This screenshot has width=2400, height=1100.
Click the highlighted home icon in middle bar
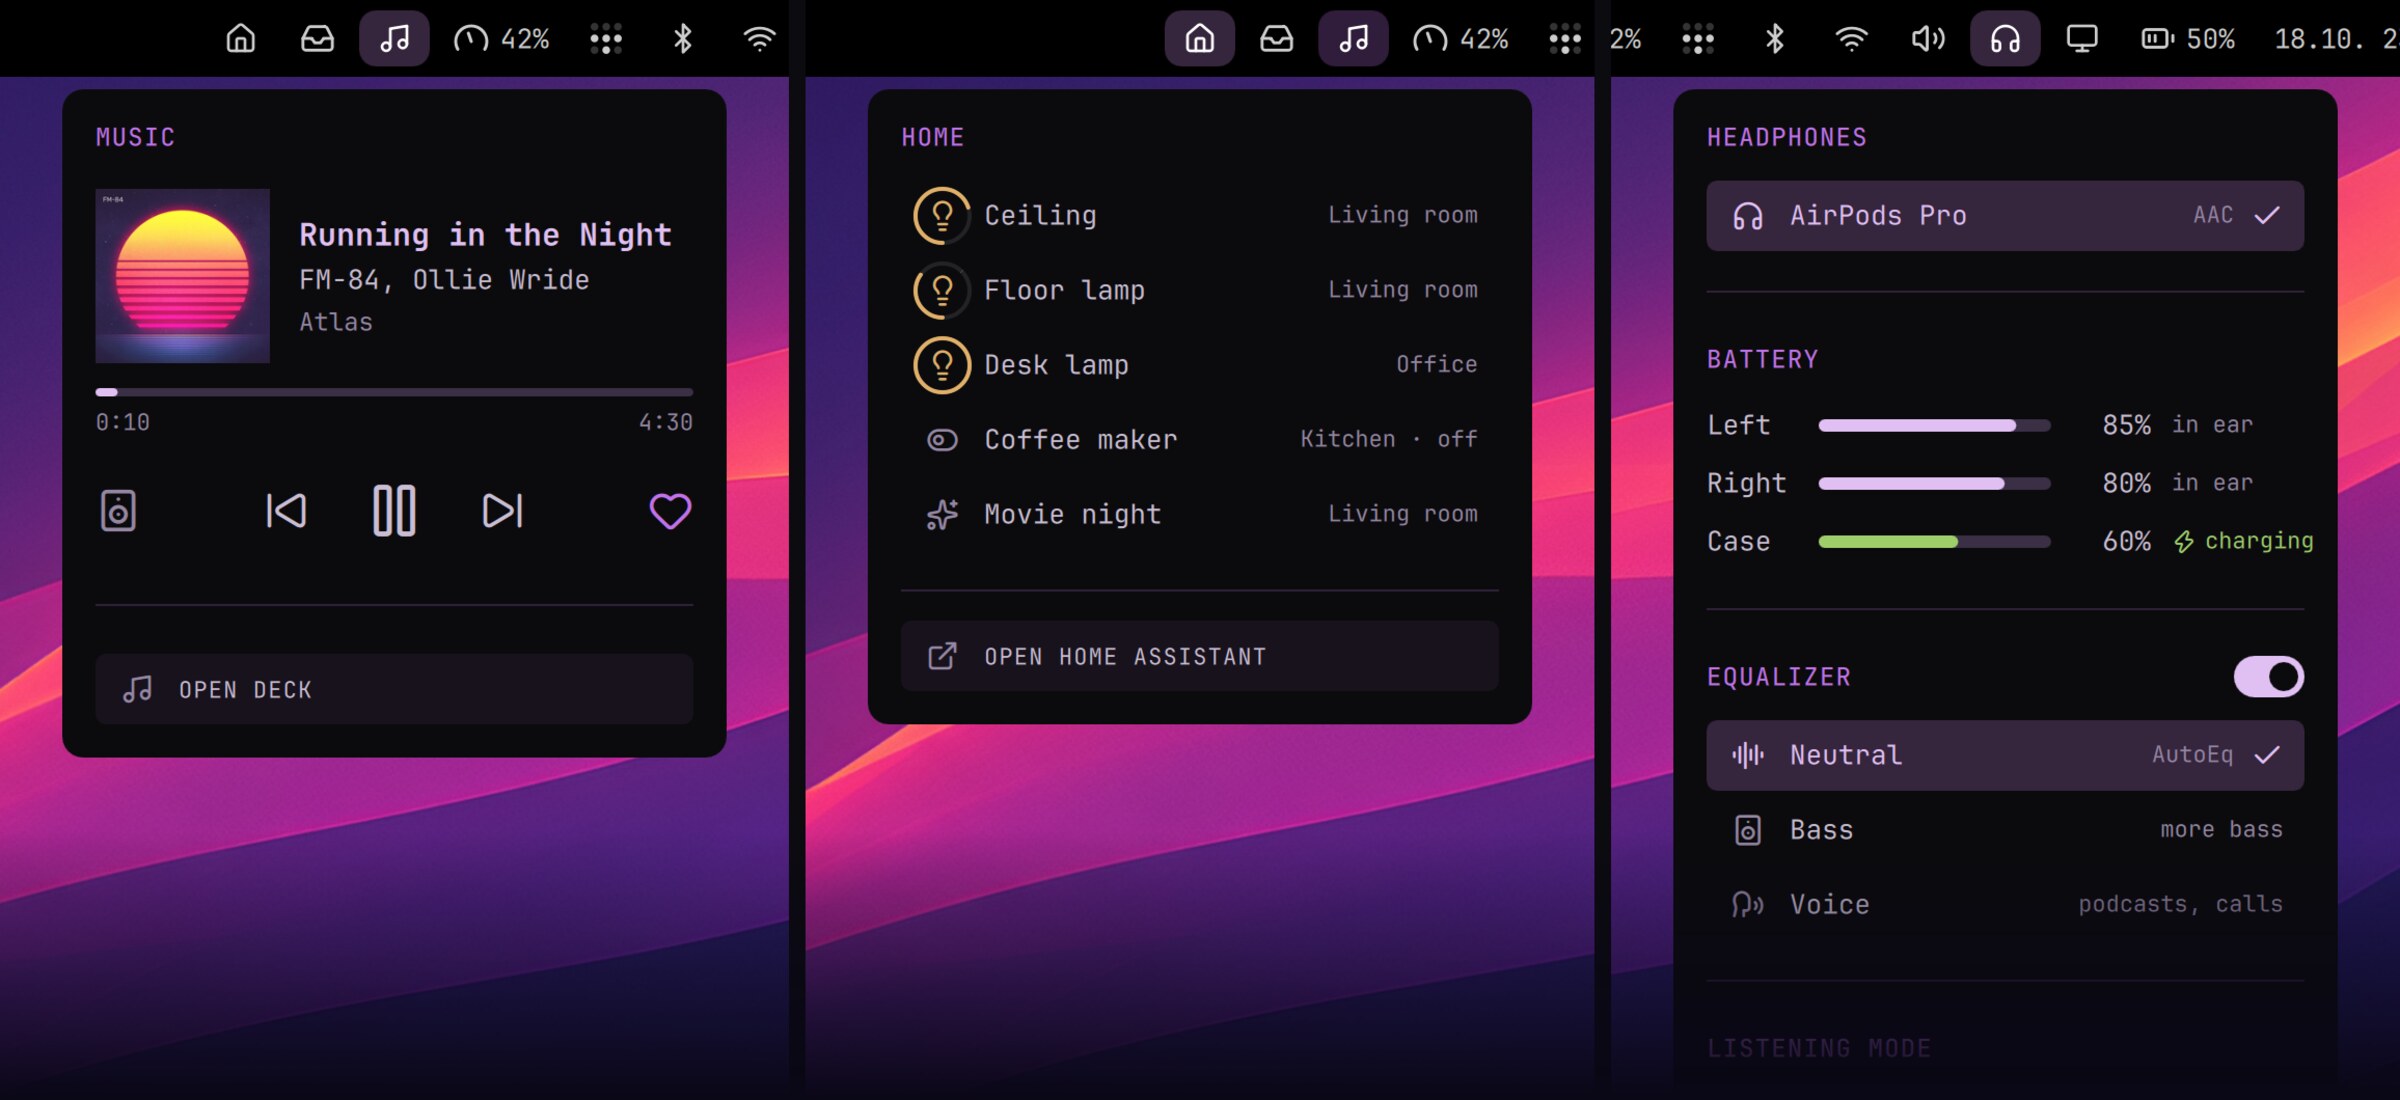point(1199,39)
